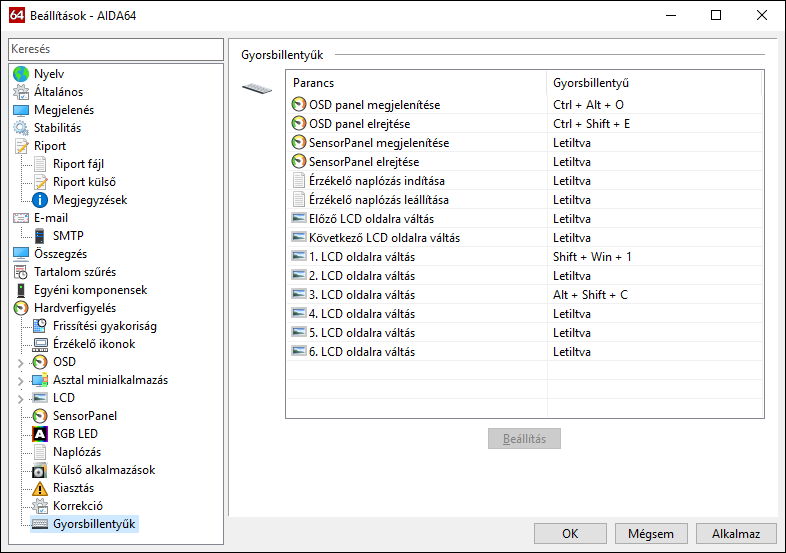The height and width of the screenshot is (553, 786).
Task: Click the Nyelv globe icon
Action: 21,74
